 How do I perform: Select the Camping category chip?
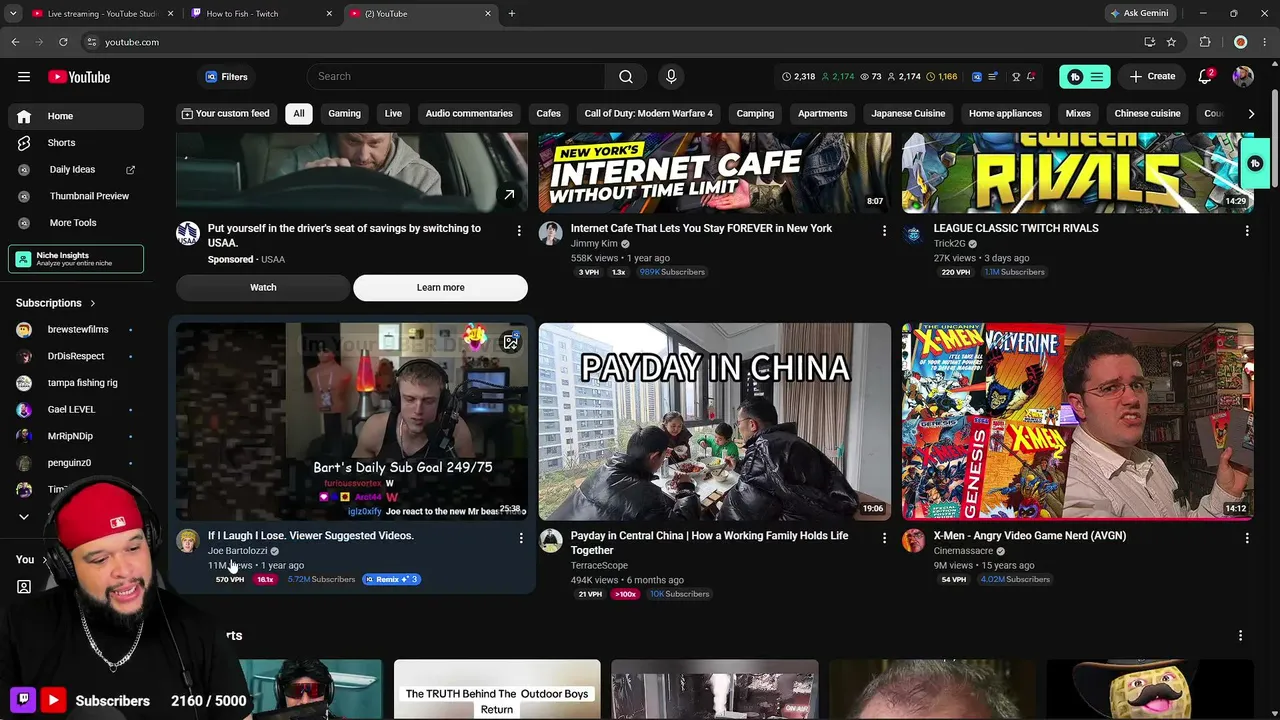(x=755, y=114)
